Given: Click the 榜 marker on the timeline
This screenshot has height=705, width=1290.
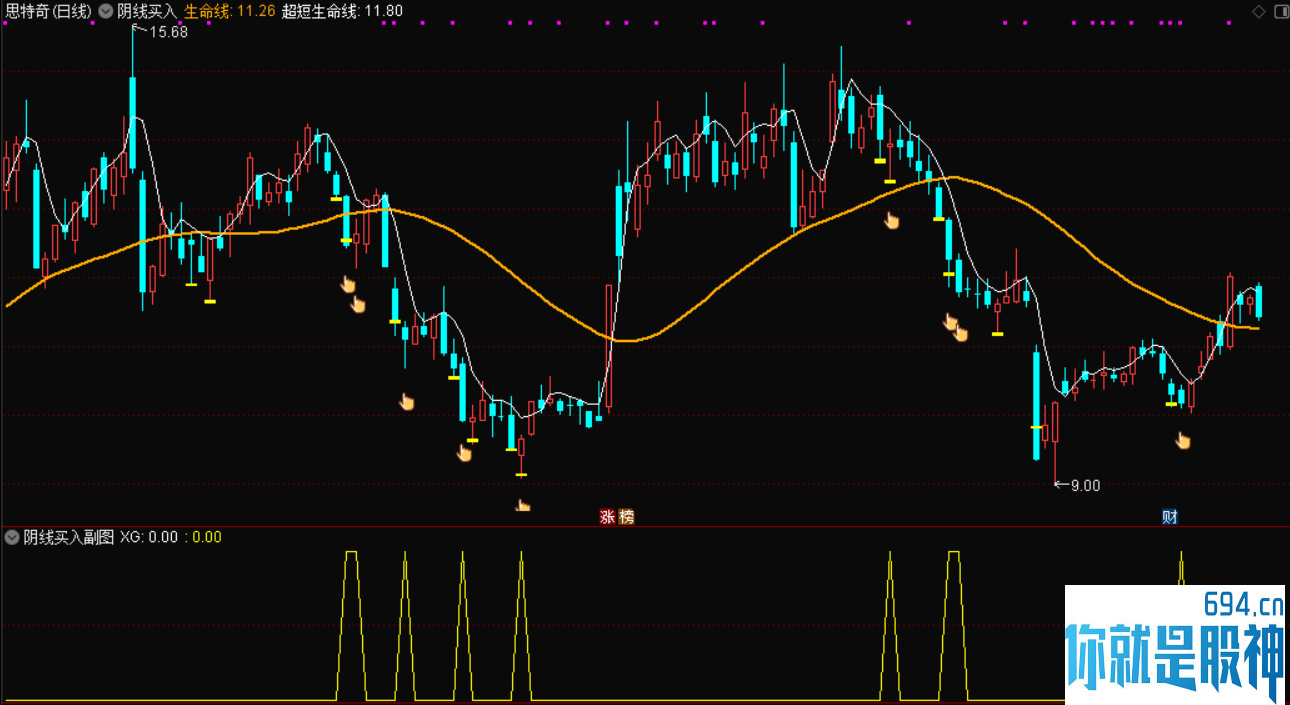Looking at the screenshot, I should [626, 517].
